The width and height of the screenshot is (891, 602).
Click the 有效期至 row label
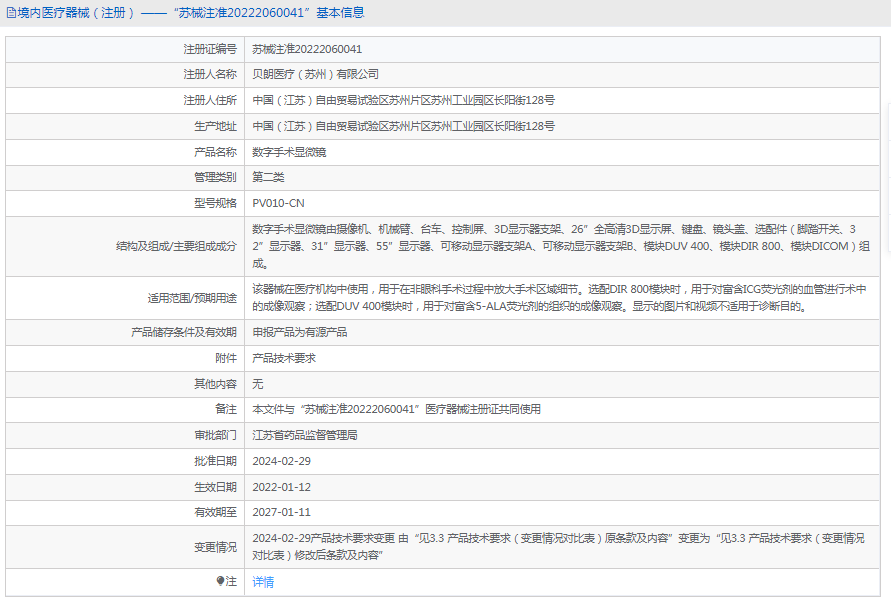point(215,512)
